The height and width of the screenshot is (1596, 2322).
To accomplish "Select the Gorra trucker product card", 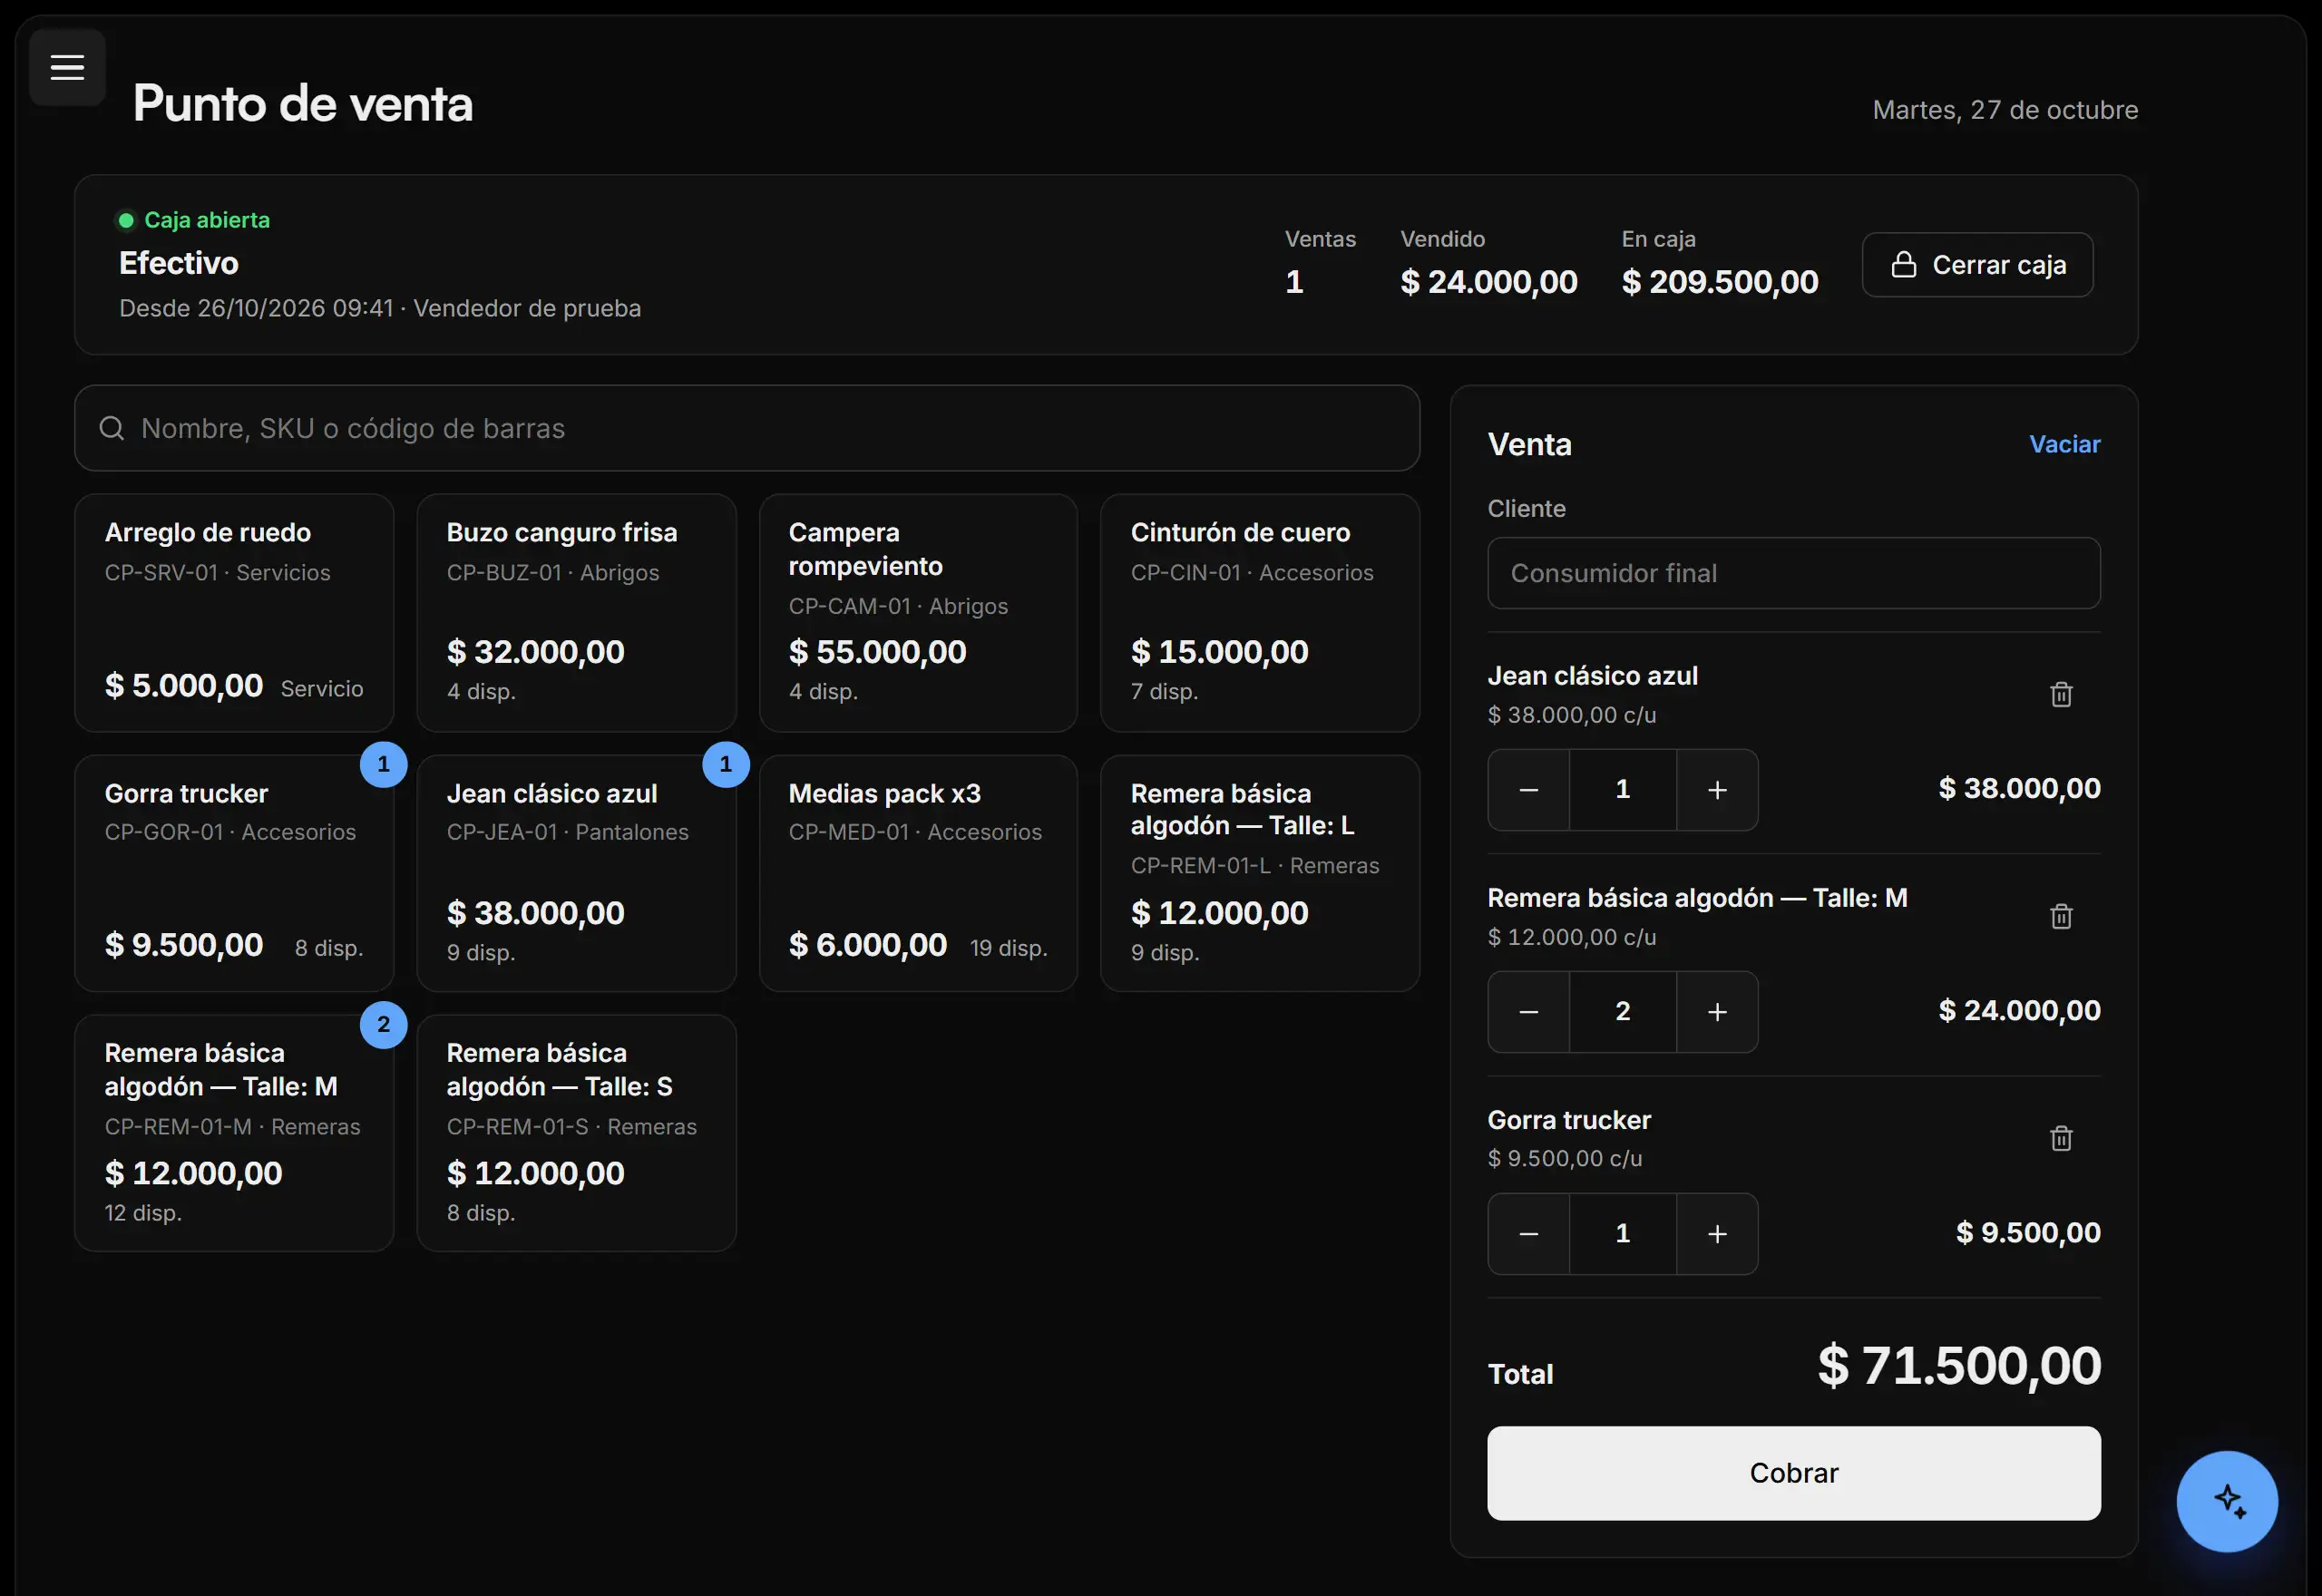I will click(234, 873).
